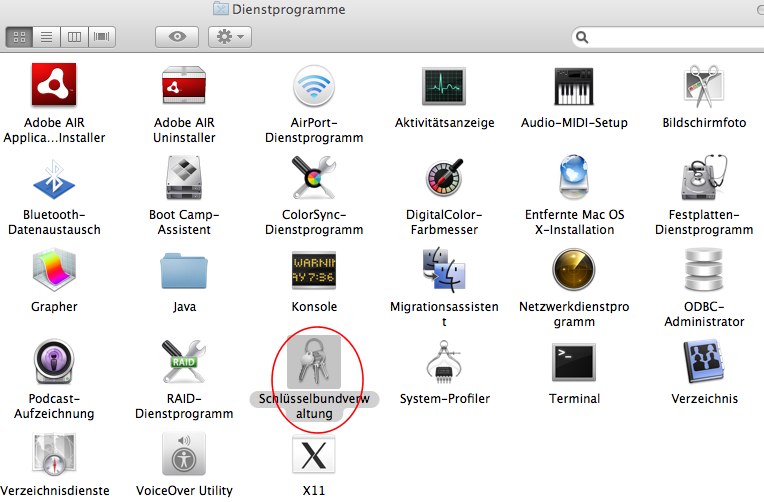Select the Verzeichnis address book icon
The width and height of the screenshot is (764, 502).
pos(704,362)
